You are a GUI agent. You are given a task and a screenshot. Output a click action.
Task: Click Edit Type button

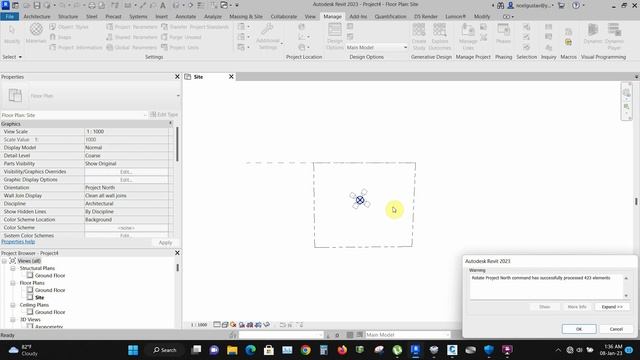164,115
